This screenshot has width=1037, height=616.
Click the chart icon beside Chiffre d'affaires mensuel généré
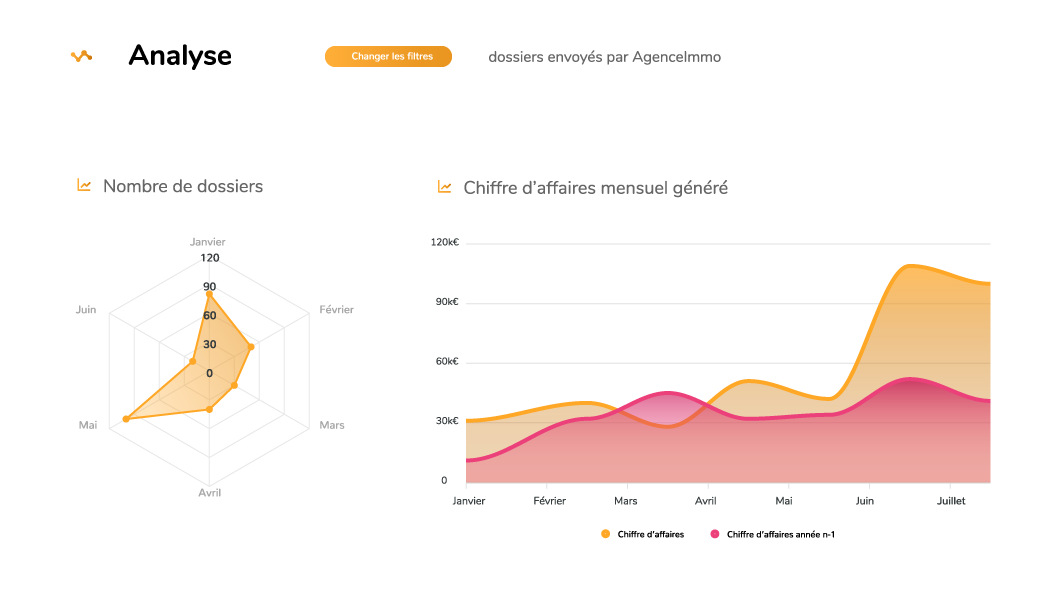pyautogui.click(x=444, y=187)
